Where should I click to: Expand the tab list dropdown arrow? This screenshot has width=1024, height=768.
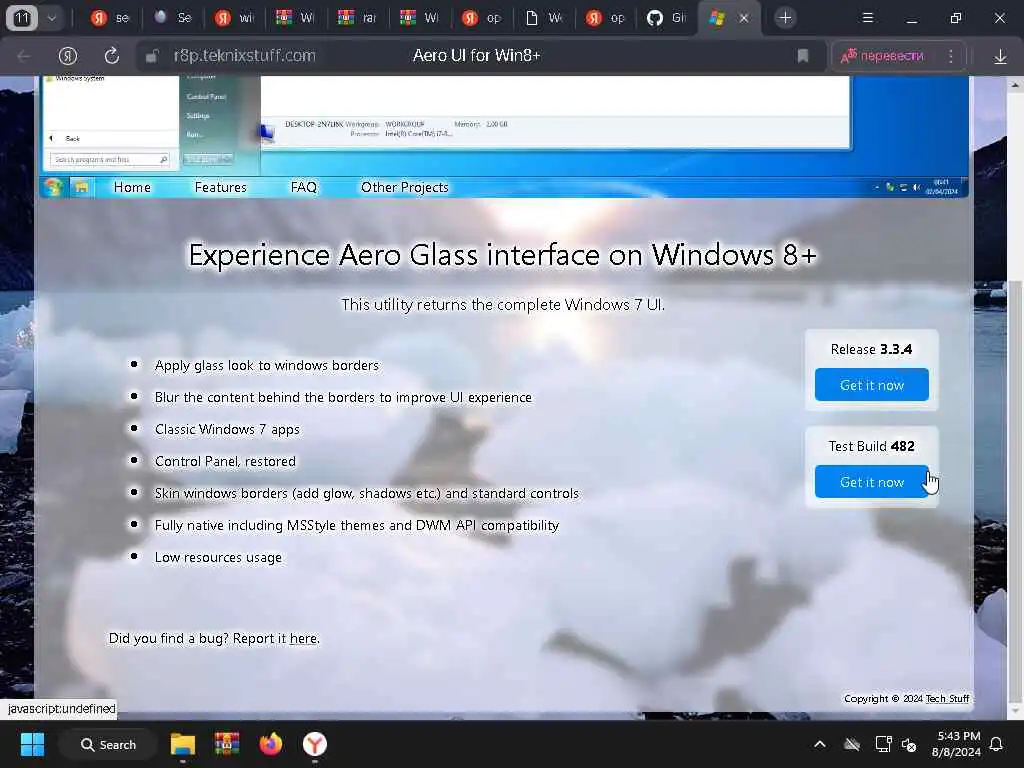(x=52, y=18)
